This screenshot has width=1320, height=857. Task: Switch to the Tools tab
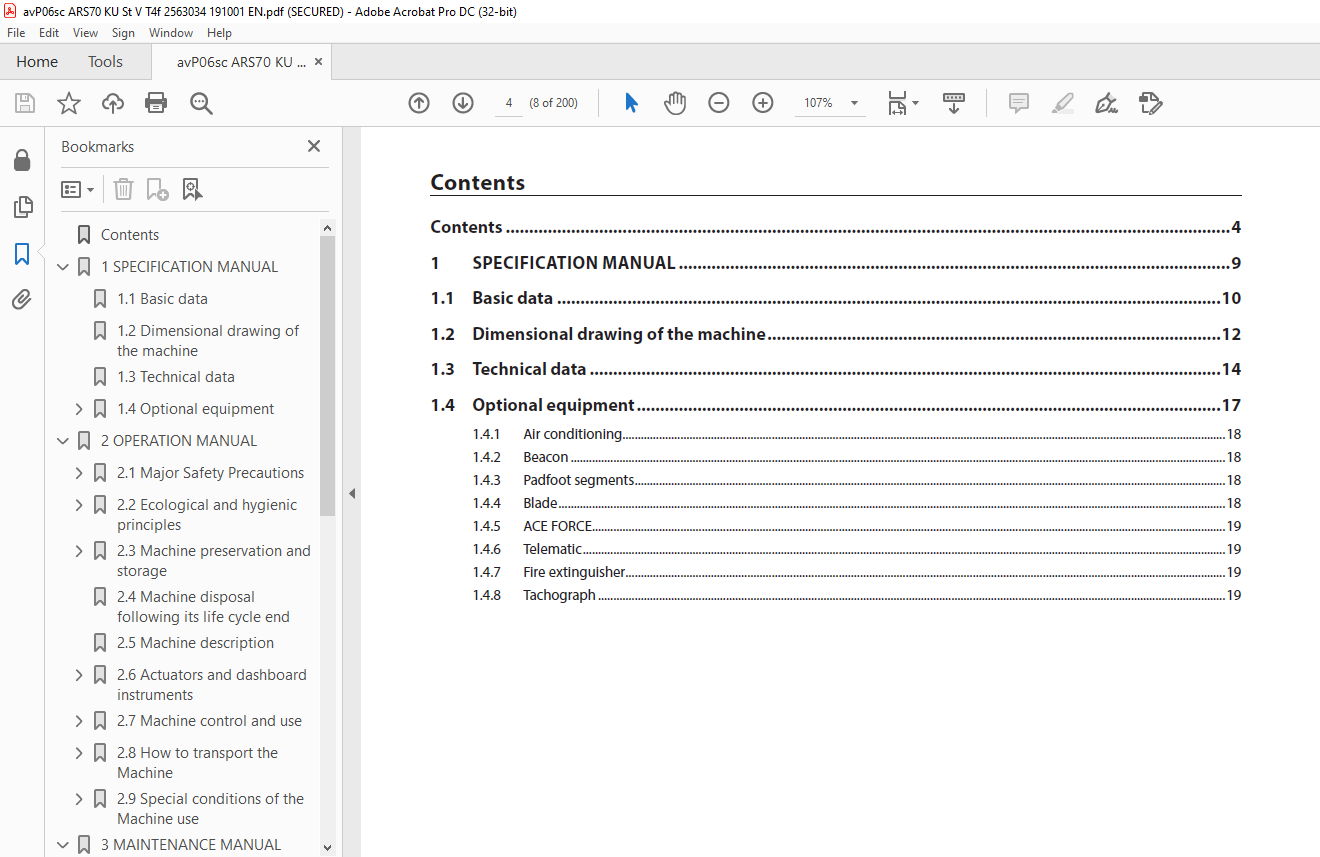click(x=105, y=62)
